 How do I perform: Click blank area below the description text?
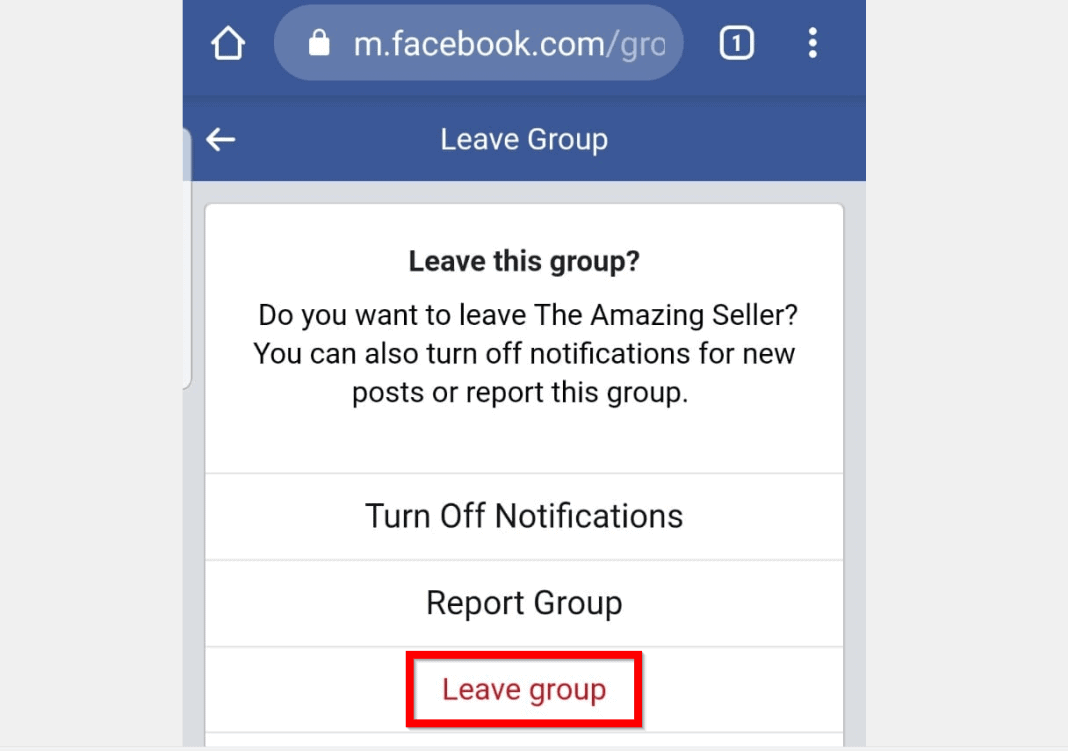click(524, 441)
